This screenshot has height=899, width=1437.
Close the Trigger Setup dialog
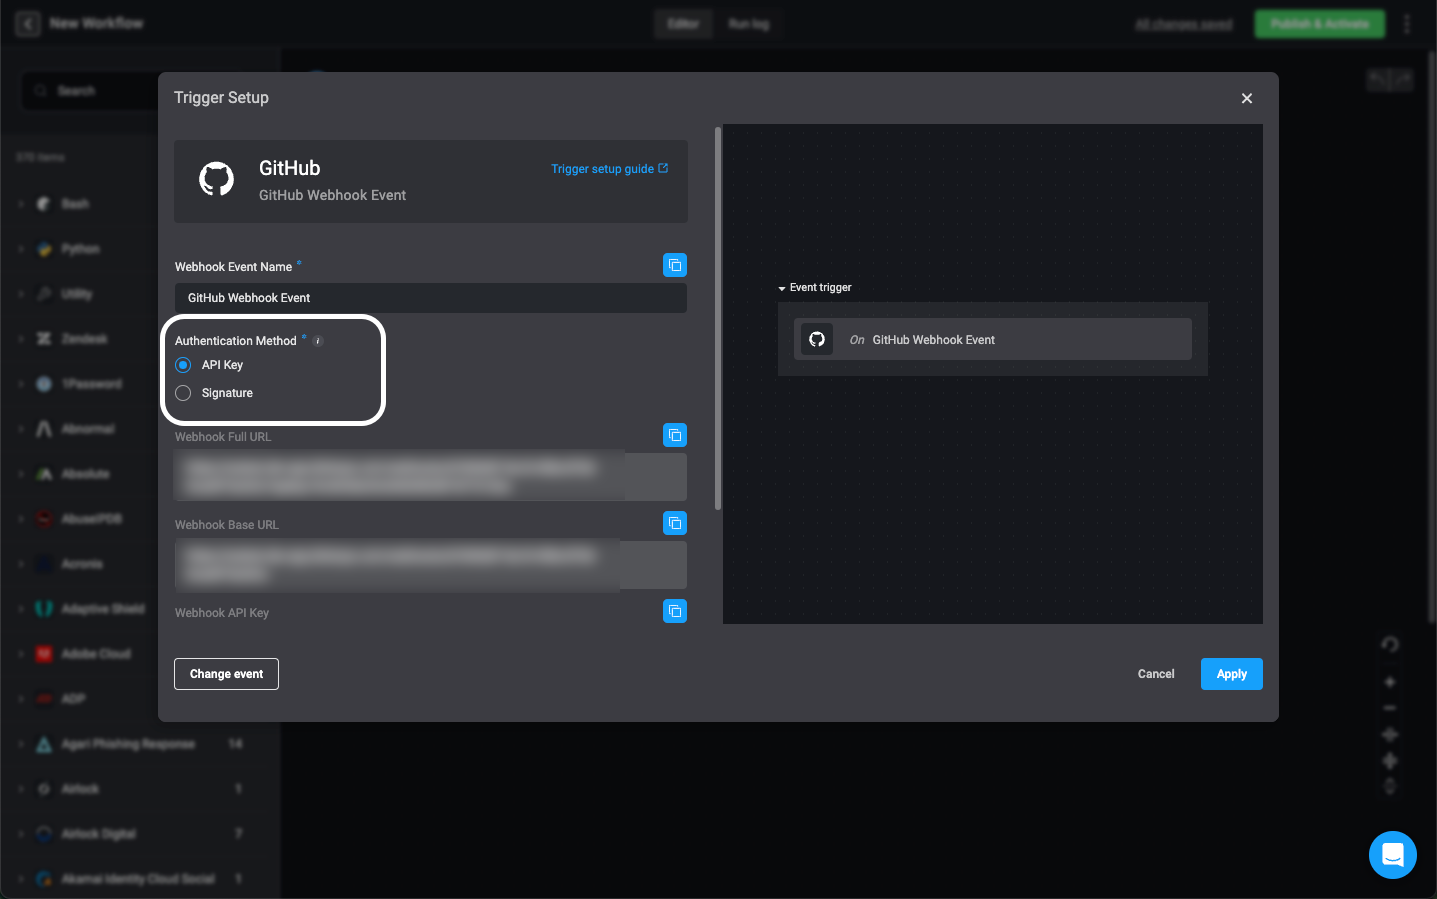[1246, 98]
